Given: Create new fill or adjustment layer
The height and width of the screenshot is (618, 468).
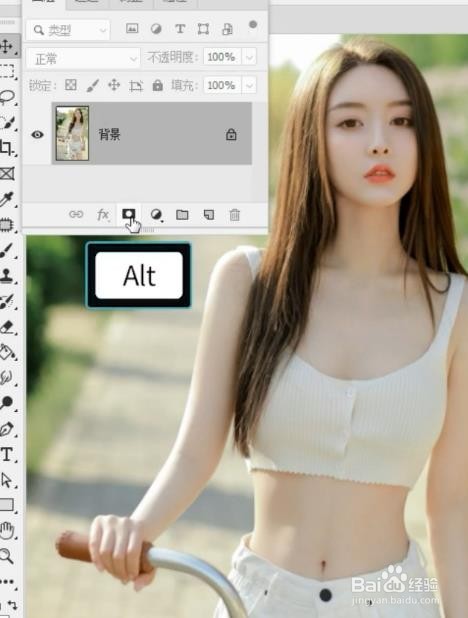Looking at the screenshot, I should (x=156, y=215).
